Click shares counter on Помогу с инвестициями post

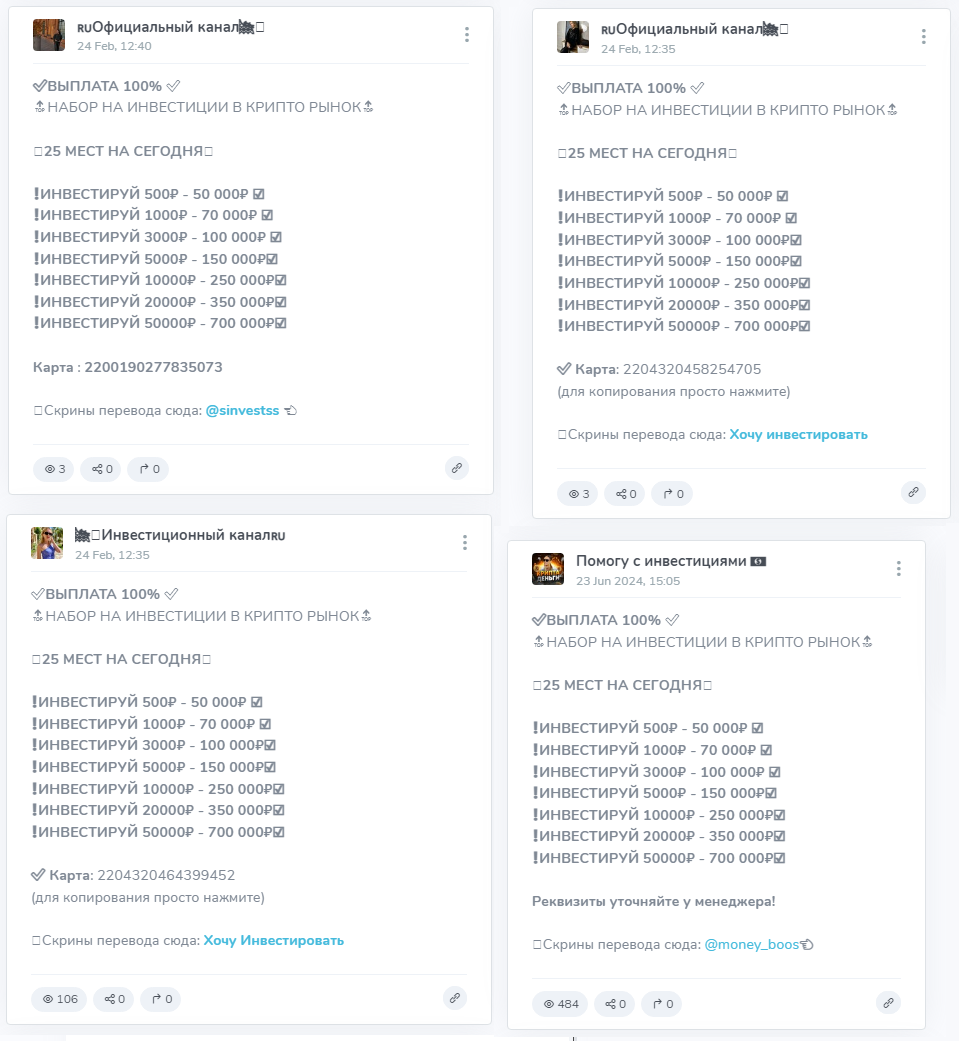click(613, 1004)
